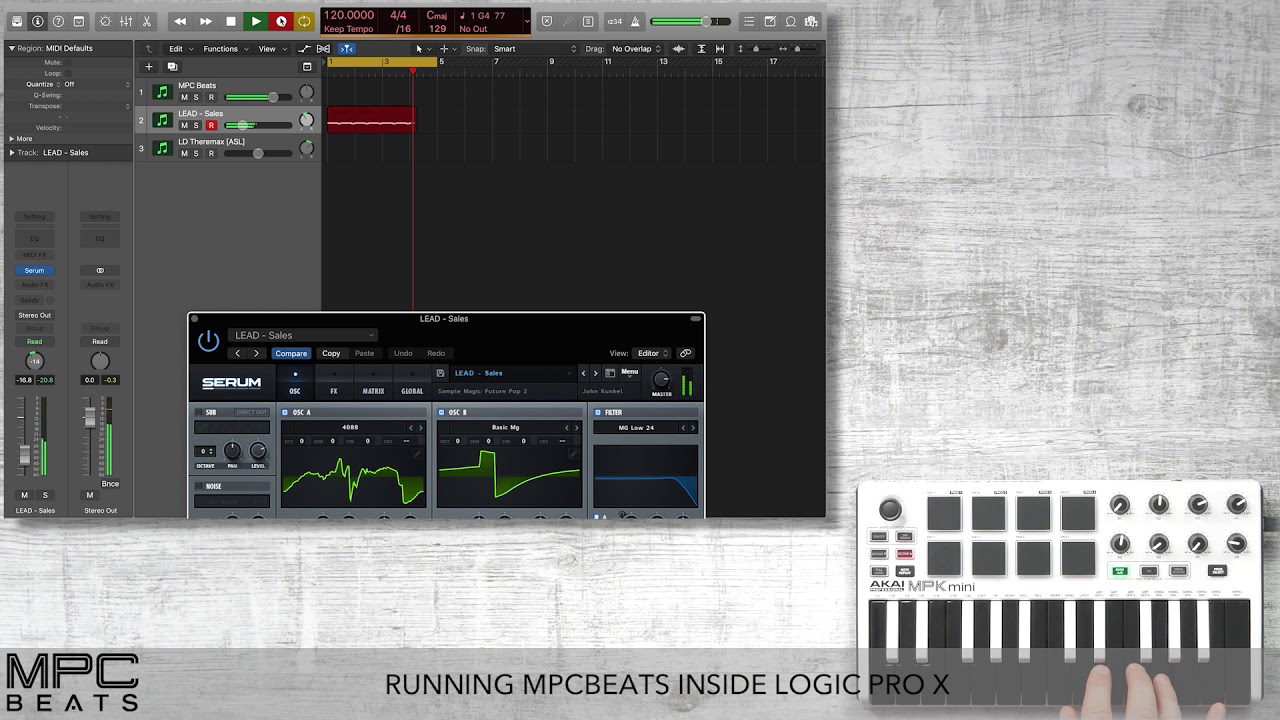Screen dimensions: 1280x720
Task: Open the Serum Menu dropdown
Action: 629,373
